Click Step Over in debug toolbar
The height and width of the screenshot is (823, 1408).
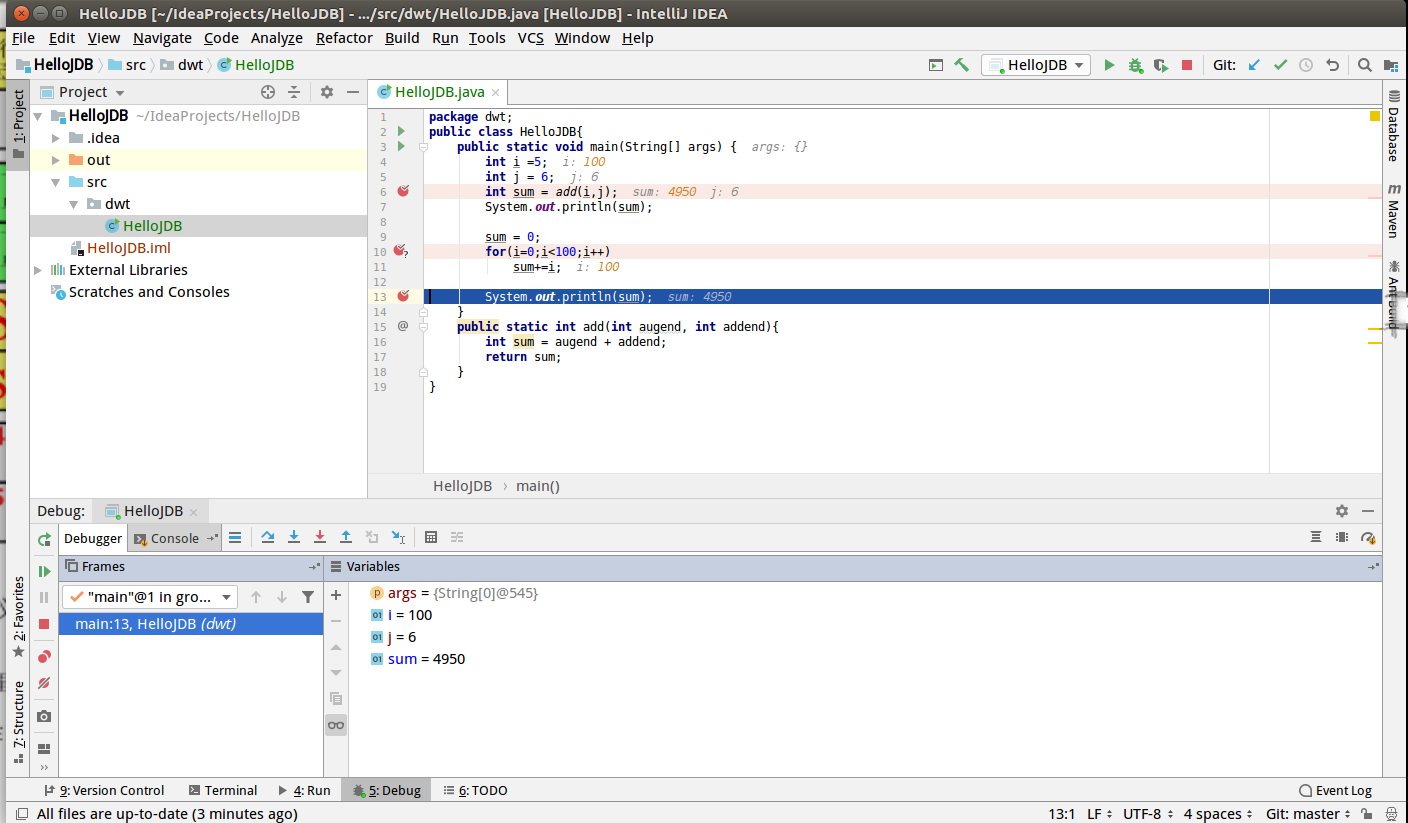268,537
